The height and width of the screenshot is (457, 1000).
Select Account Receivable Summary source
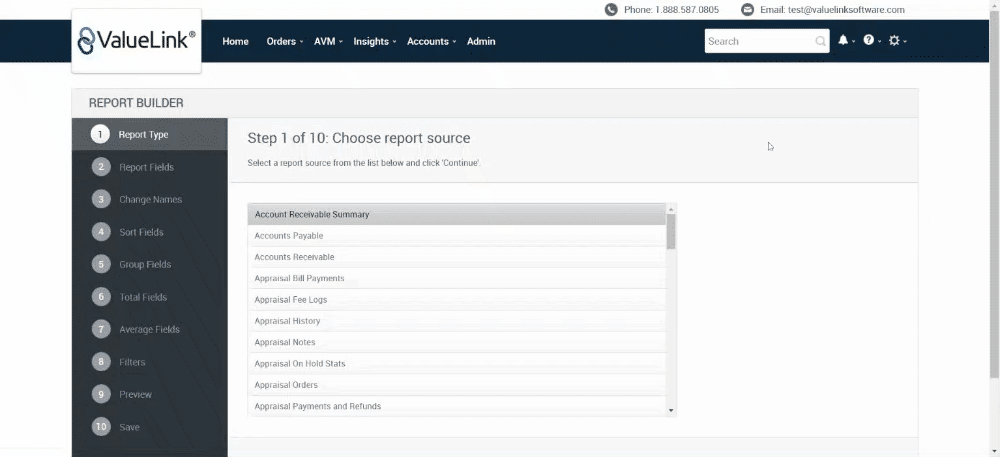[x=457, y=214]
